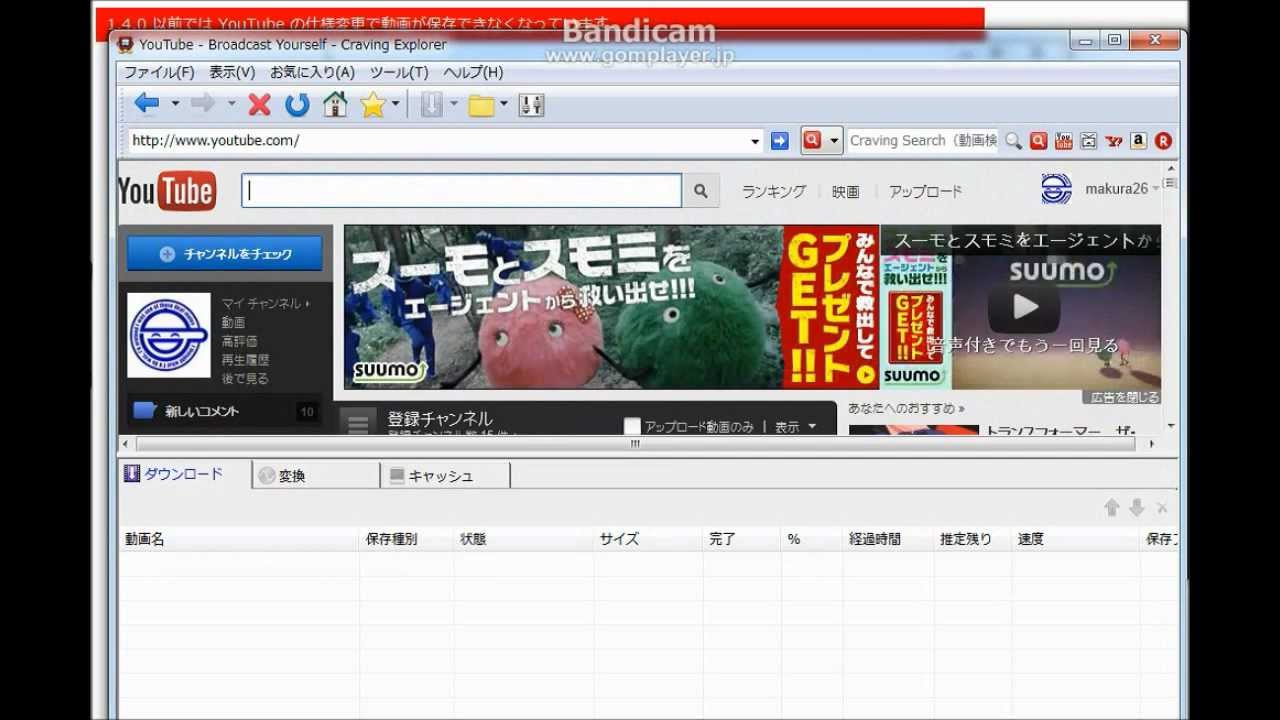The width and height of the screenshot is (1280, 720).
Task: Click the horizontal scrollbar thumb of page
Action: pos(635,443)
